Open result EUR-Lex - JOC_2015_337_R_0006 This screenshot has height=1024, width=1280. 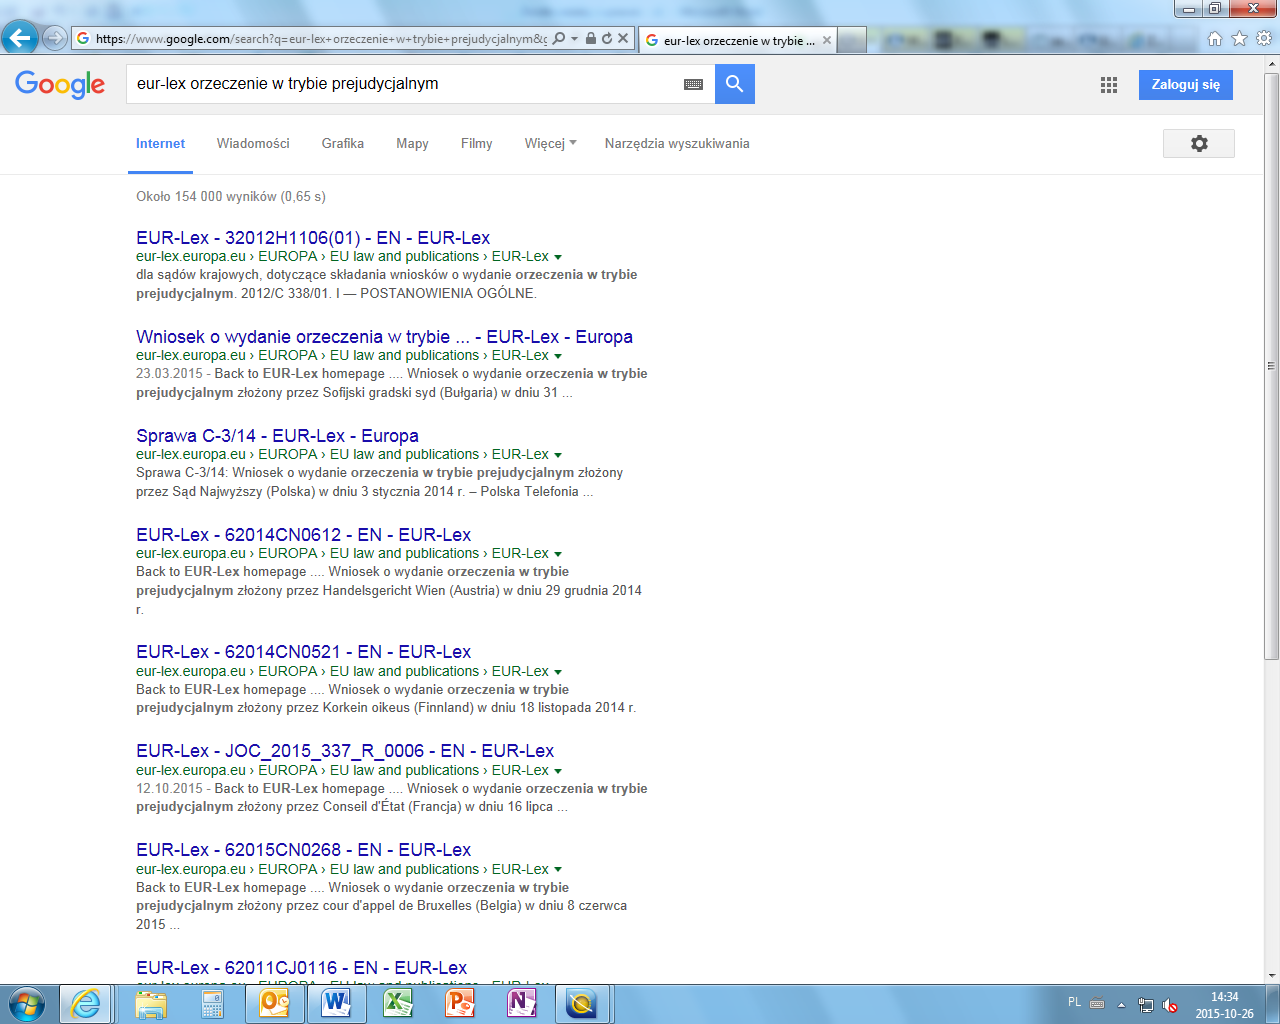pos(345,751)
